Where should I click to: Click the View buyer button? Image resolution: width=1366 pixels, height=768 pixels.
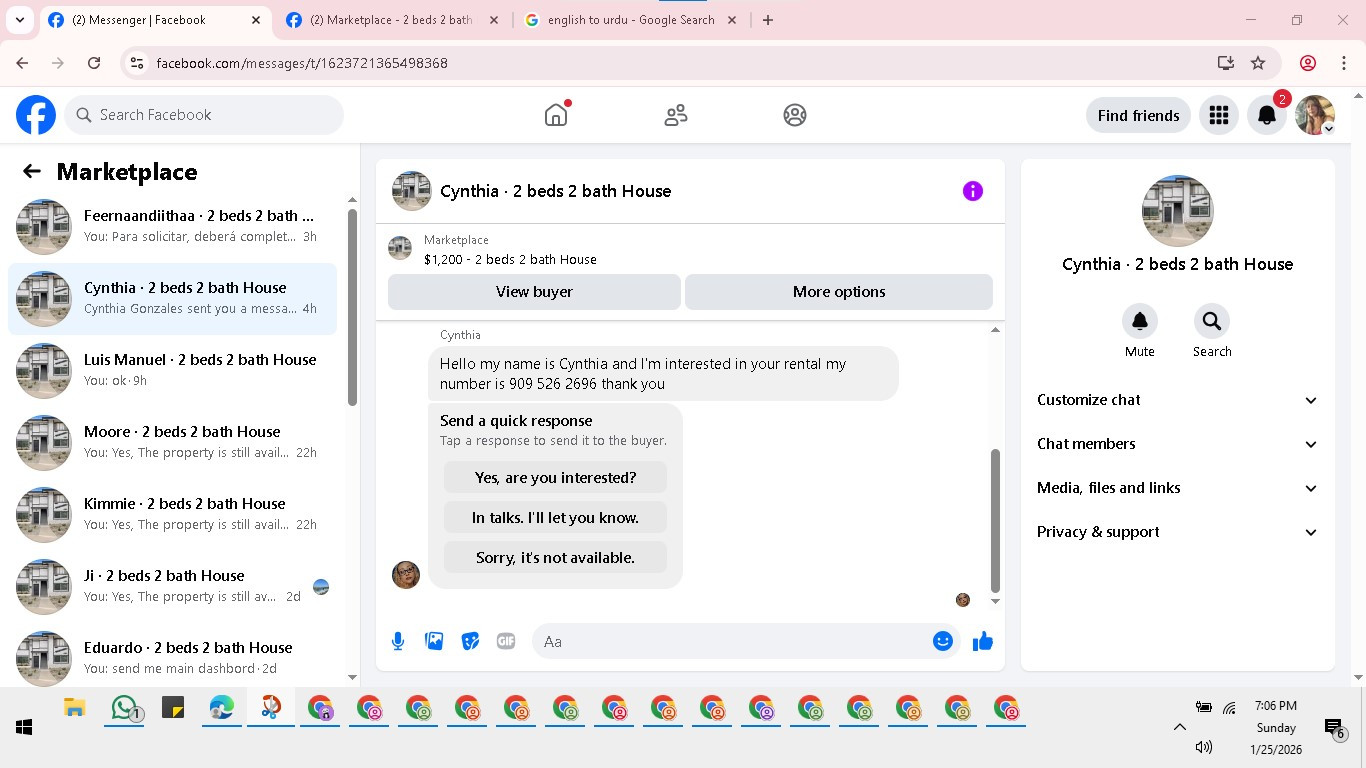point(534,292)
